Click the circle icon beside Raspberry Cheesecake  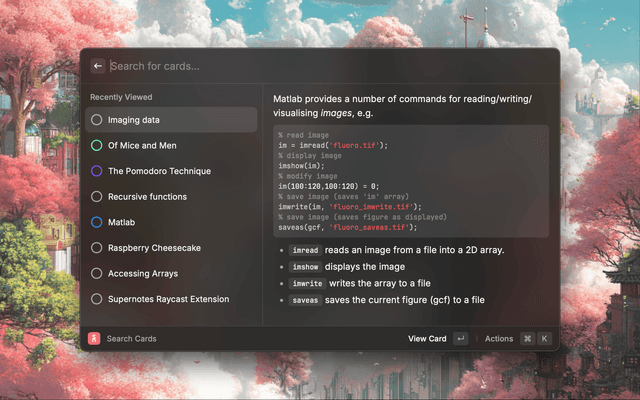pyautogui.click(x=96, y=248)
